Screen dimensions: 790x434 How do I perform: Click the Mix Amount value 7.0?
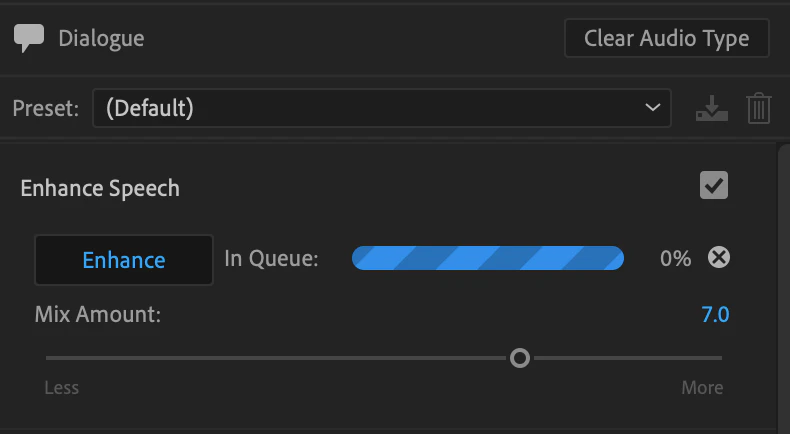[715, 315]
